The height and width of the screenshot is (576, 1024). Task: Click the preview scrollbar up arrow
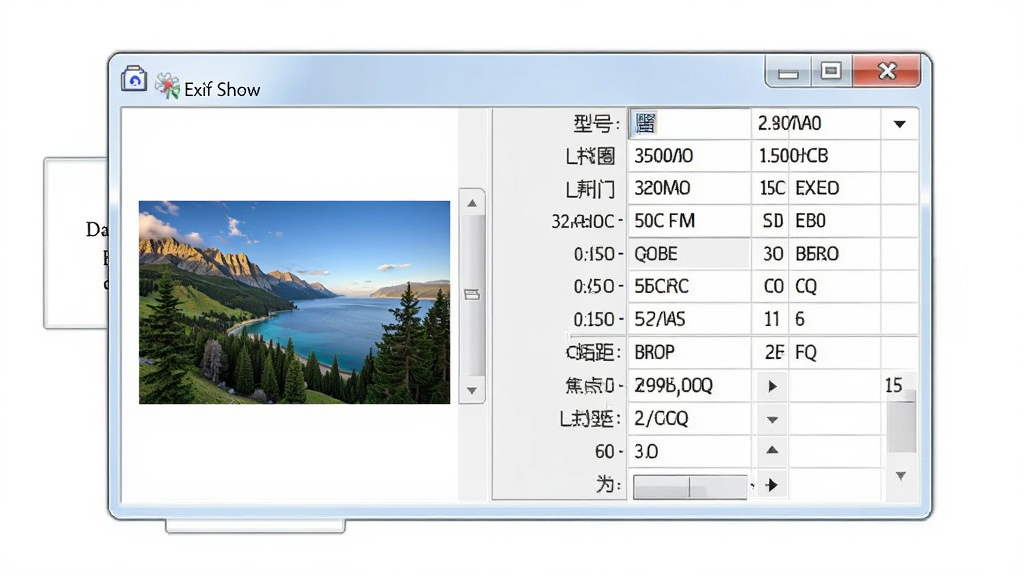point(472,204)
